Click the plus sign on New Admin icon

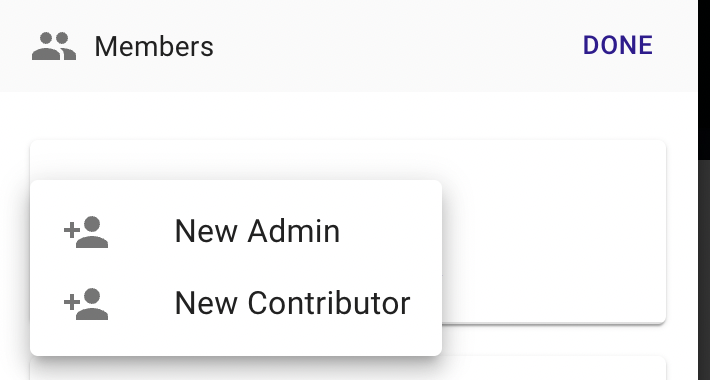click(72, 231)
